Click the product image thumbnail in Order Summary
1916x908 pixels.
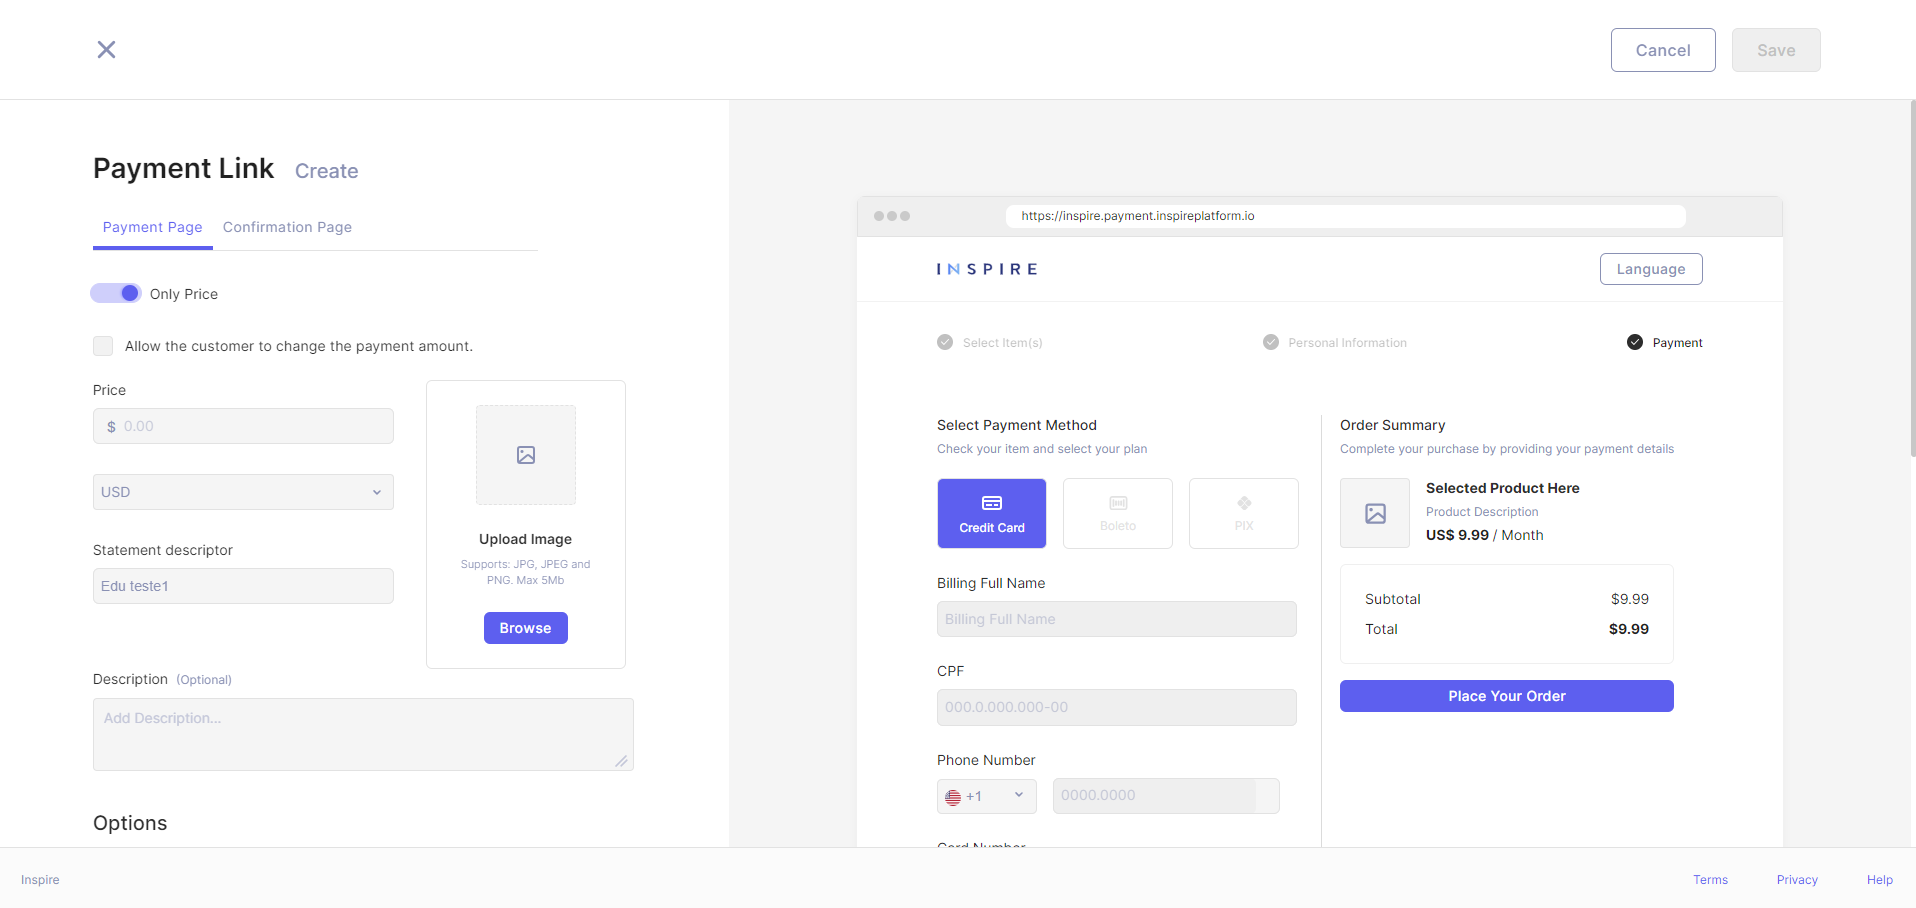1375,513
